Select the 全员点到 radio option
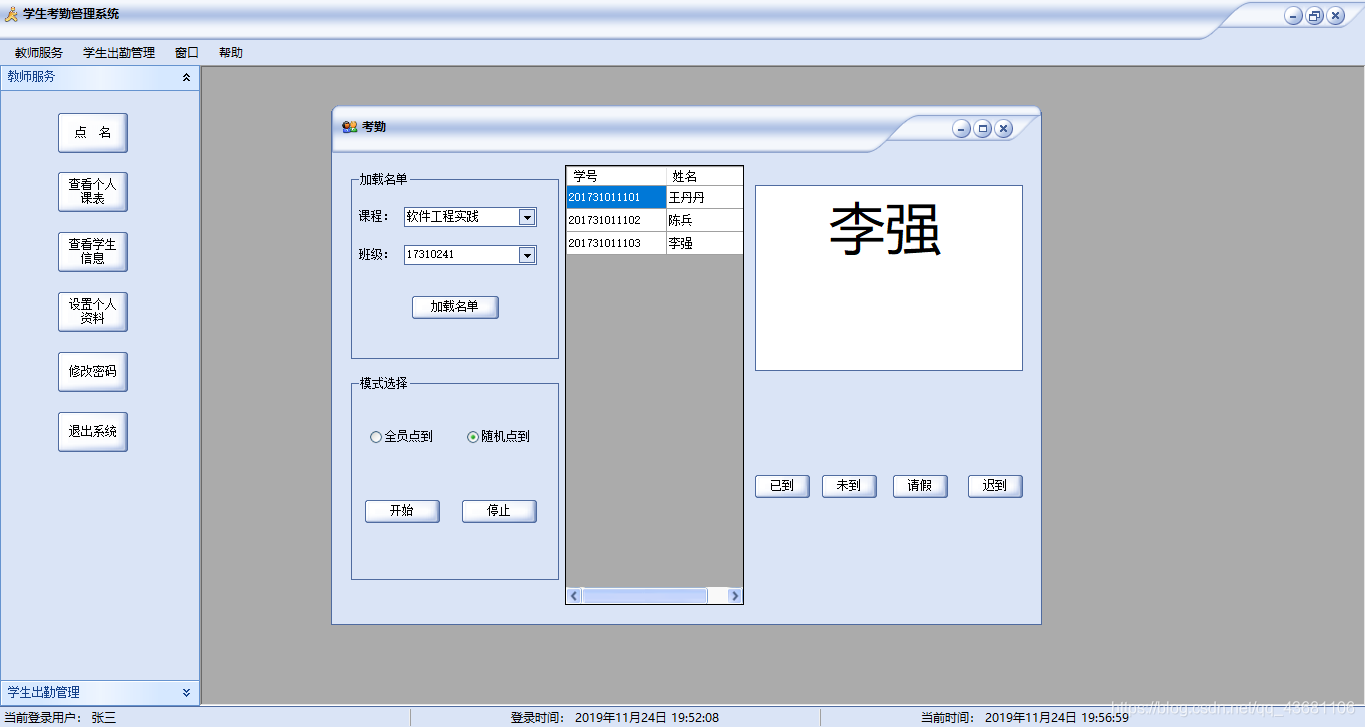Image resolution: width=1365 pixels, height=727 pixels. (401, 437)
